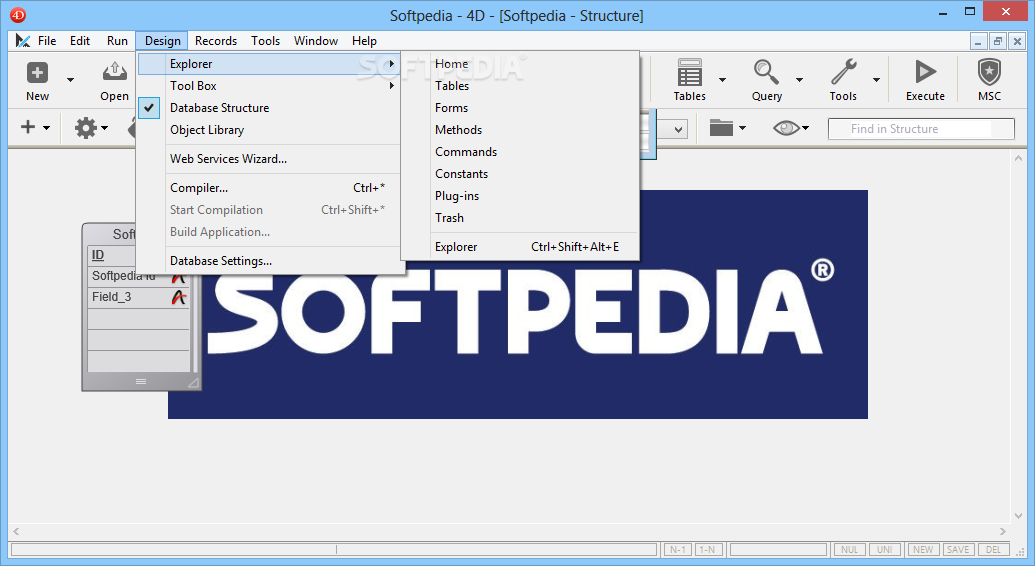This screenshot has height=566, width=1035.
Task: Open the File menu
Action: coord(47,40)
